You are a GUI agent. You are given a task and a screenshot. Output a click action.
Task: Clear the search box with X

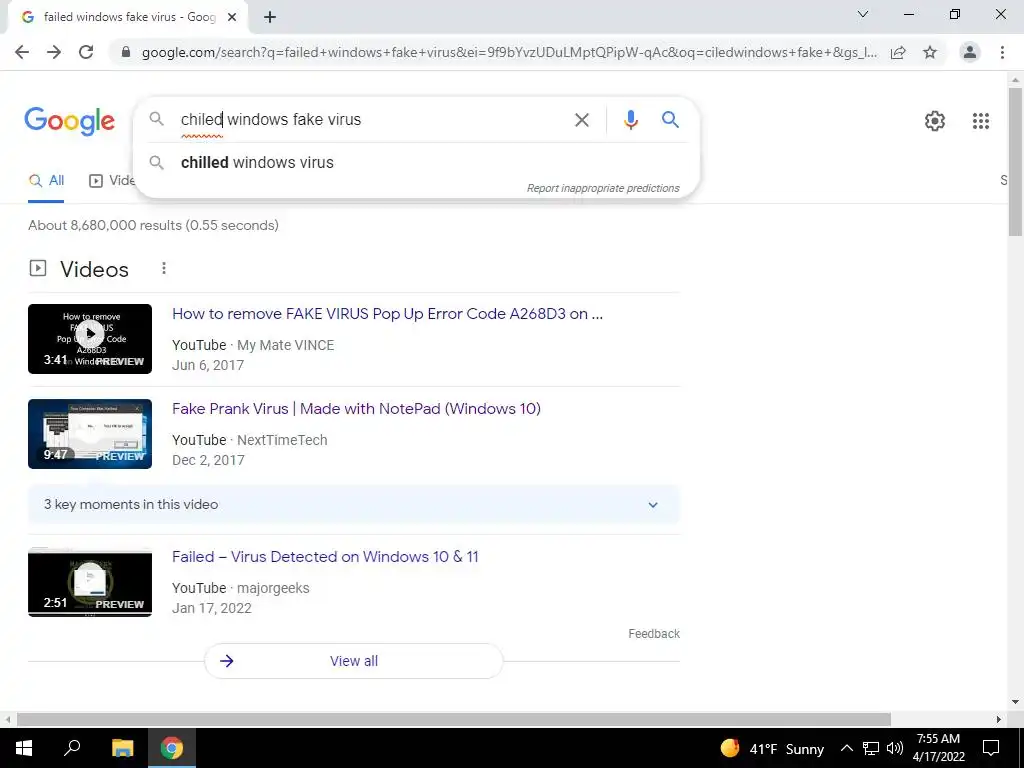(582, 120)
